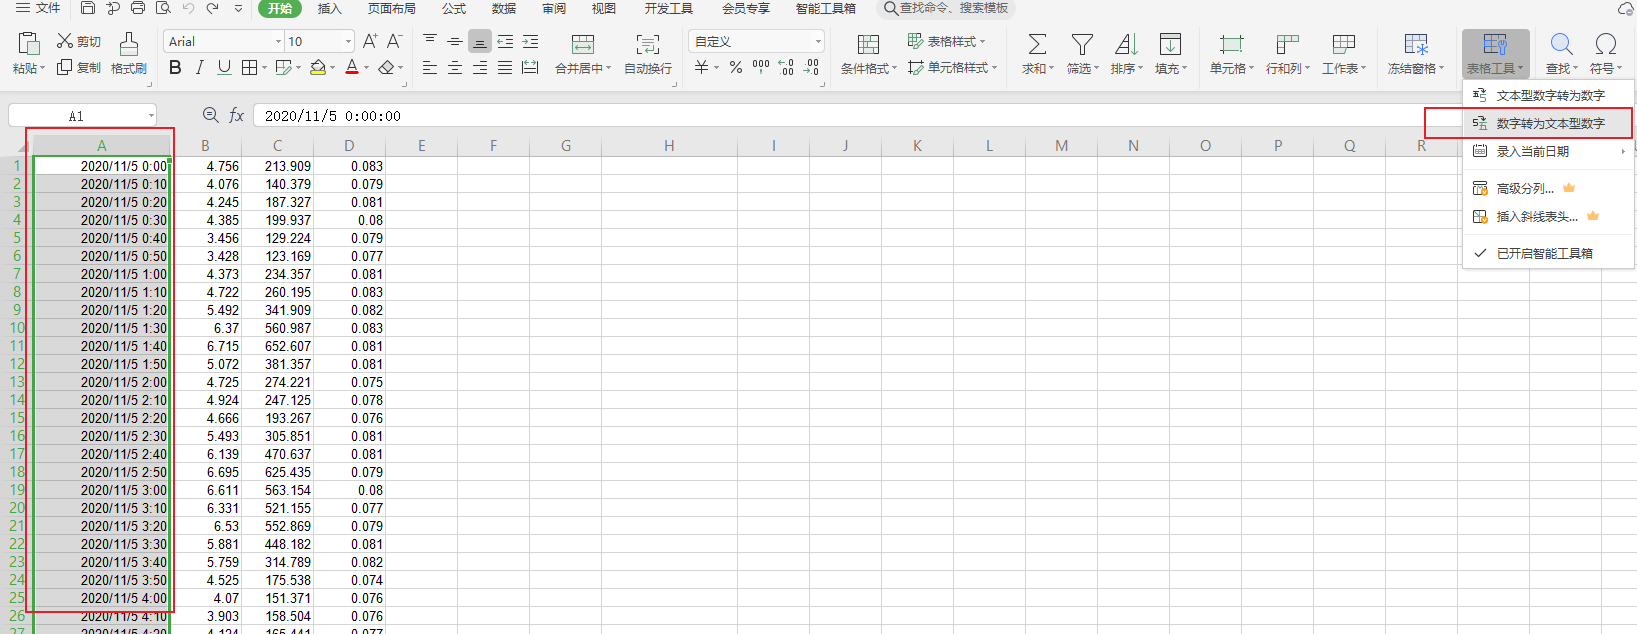This screenshot has height=634, width=1637.
Task: Click the insert function fx icon
Action: pyautogui.click(x=237, y=115)
